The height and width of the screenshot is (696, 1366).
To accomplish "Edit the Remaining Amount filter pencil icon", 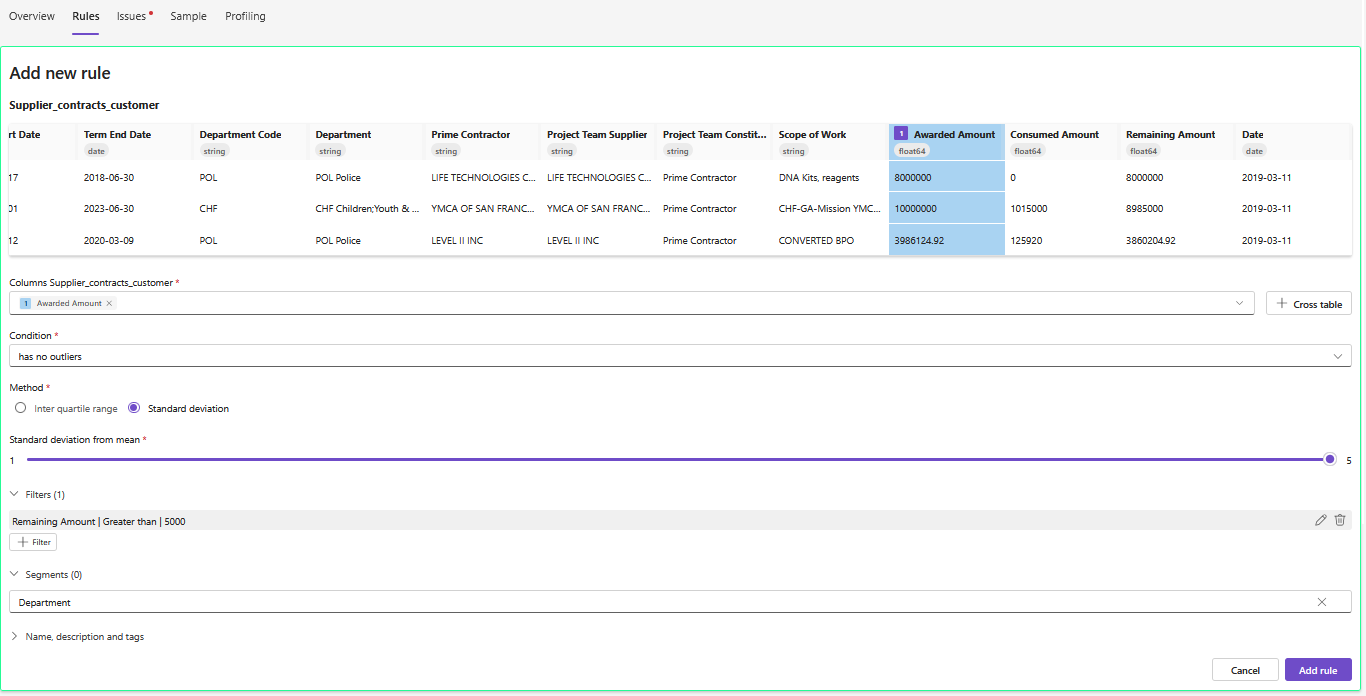I will [x=1321, y=520].
